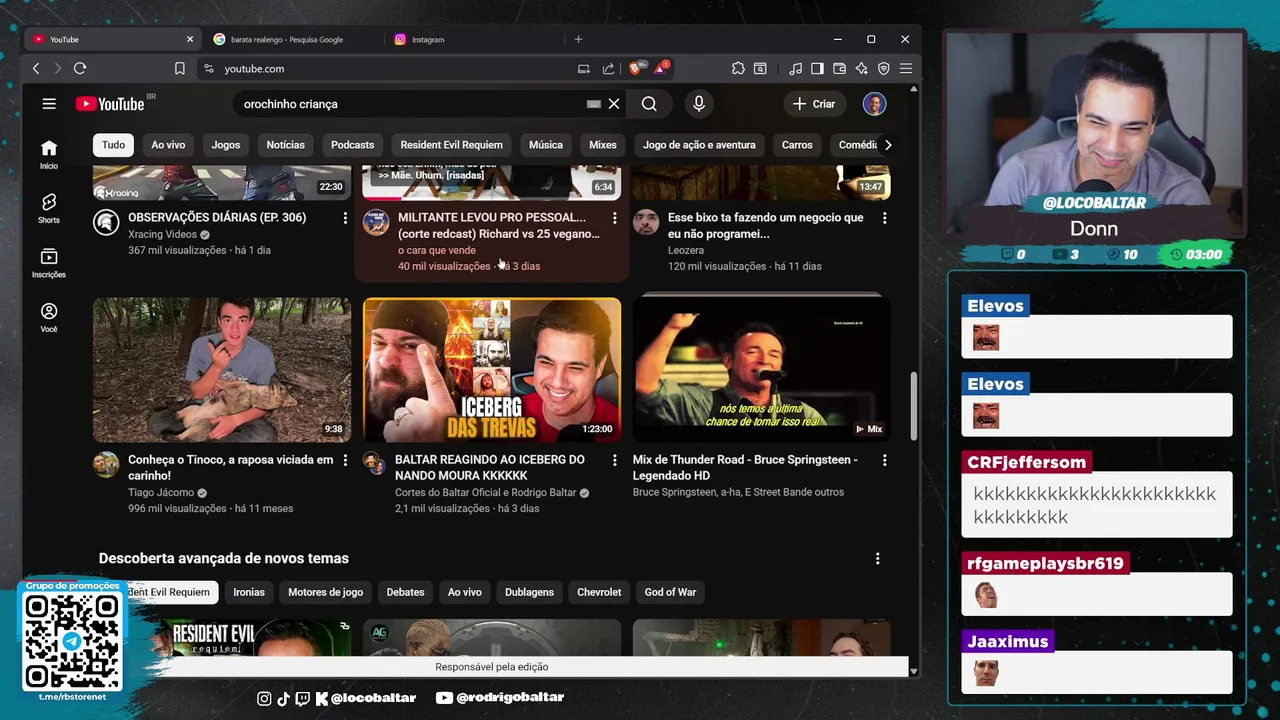Open Inscrições in the left sidebar
The width and height of the screenshot is (1280, 720).
[x=49, y=263]
